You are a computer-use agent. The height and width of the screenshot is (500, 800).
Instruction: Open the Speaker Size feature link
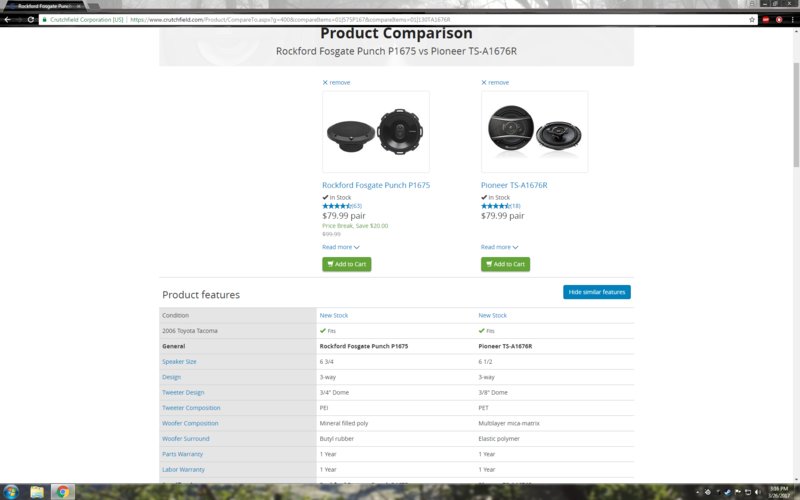pyautogui.click(x=179, y=362)
